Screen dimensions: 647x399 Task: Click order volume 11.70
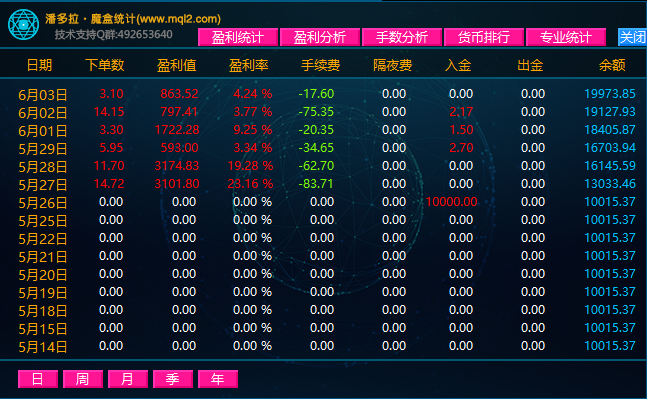tap(109, 166)
